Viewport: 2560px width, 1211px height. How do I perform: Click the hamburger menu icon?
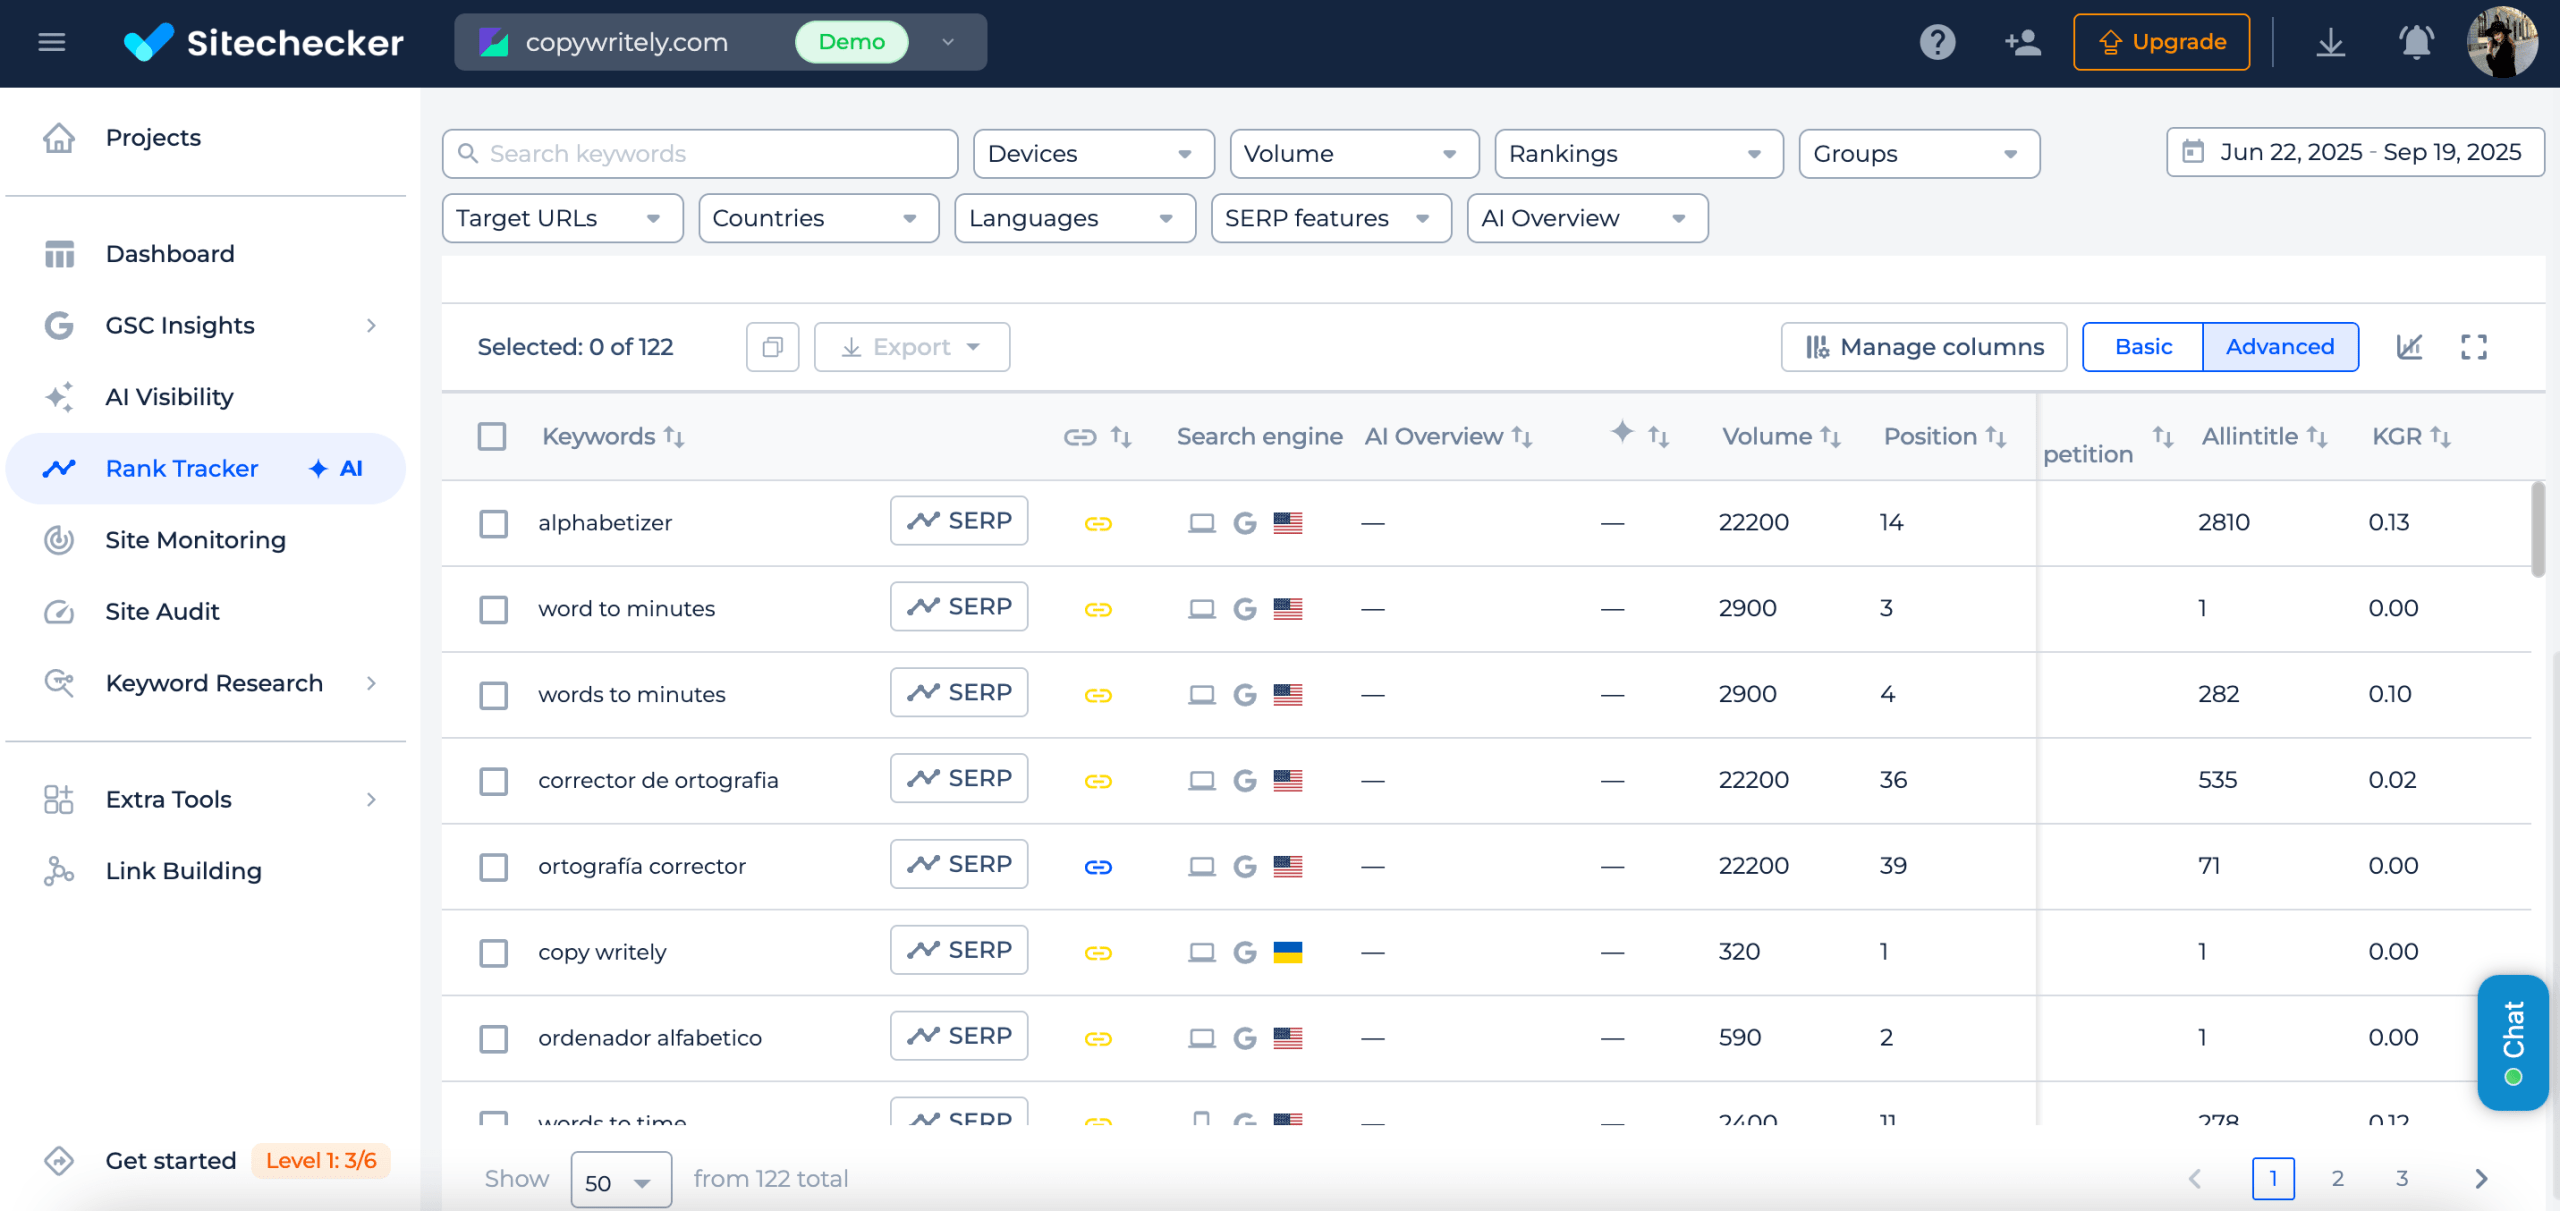pyautogui.click(x=51, y=42)
